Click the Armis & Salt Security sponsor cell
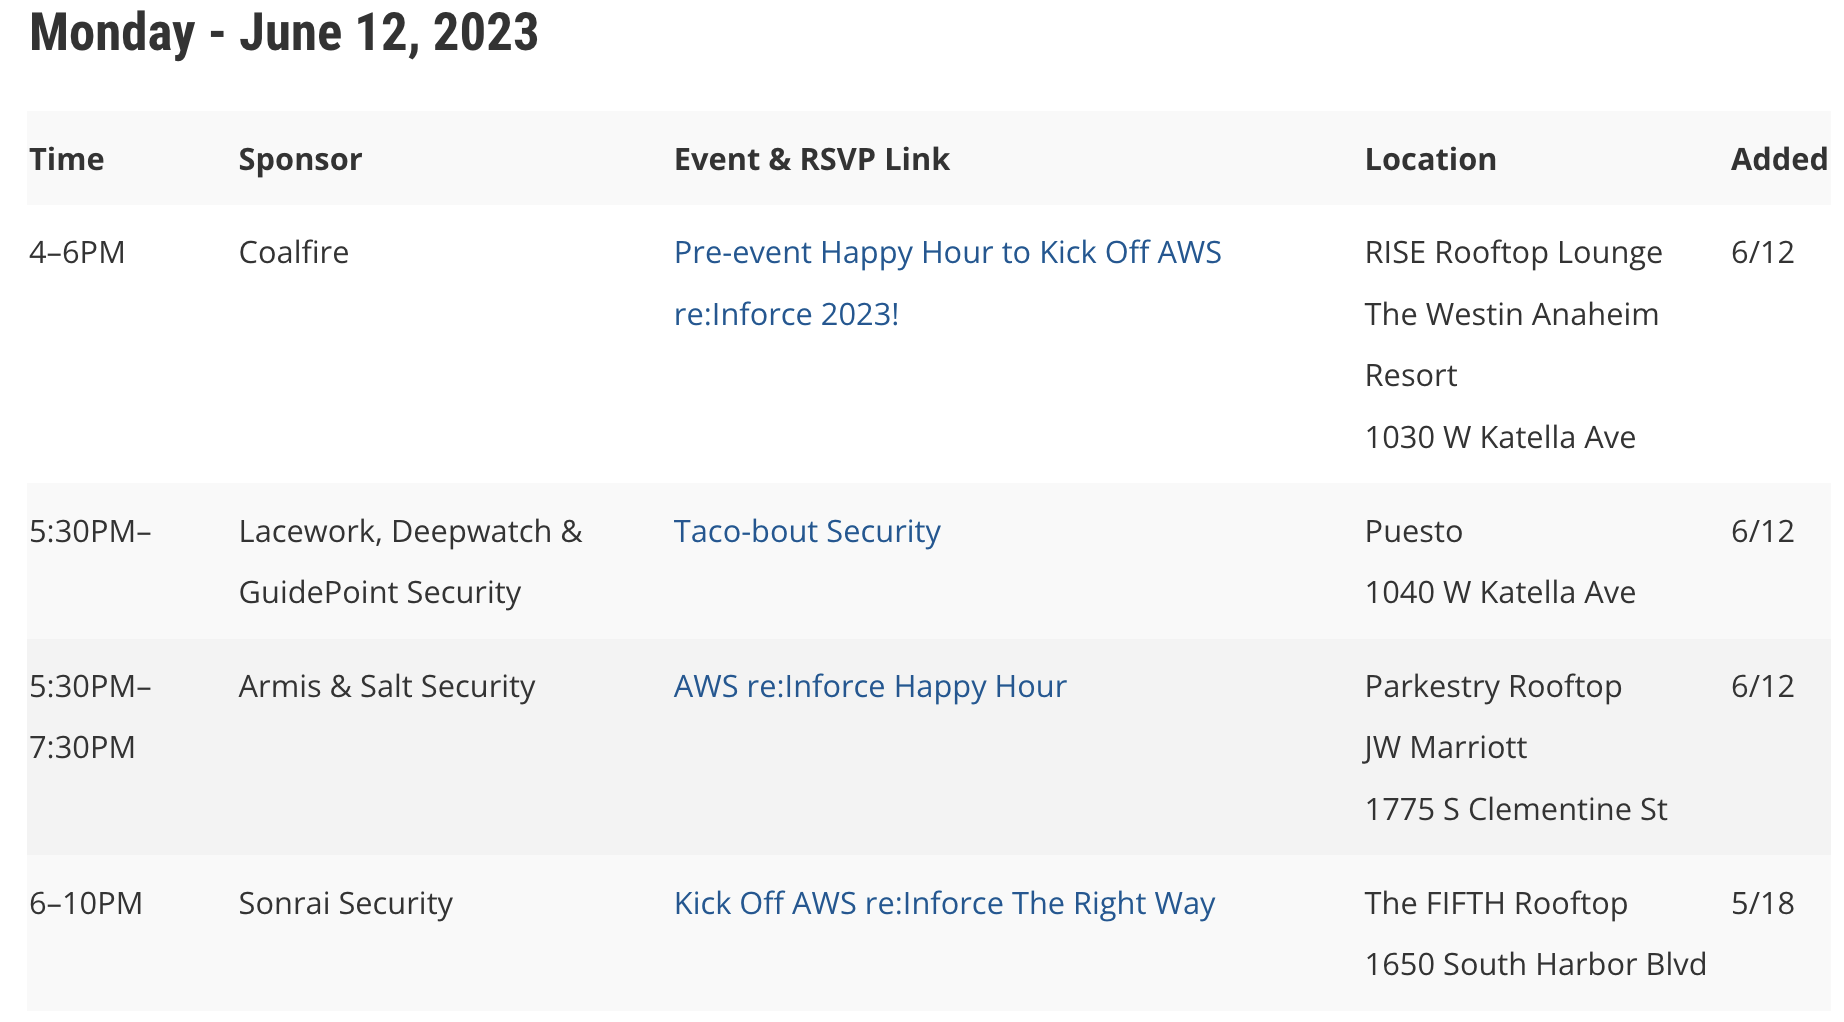 click(x=387, y=686)
